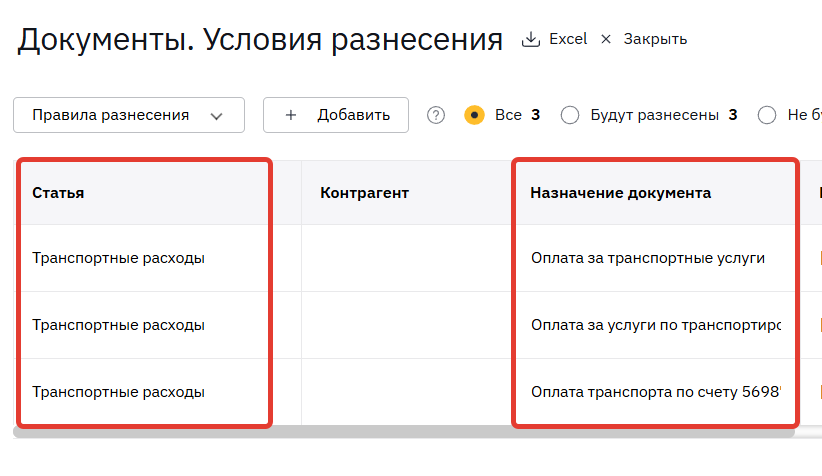Open the question mark help icon

[436, 115]
